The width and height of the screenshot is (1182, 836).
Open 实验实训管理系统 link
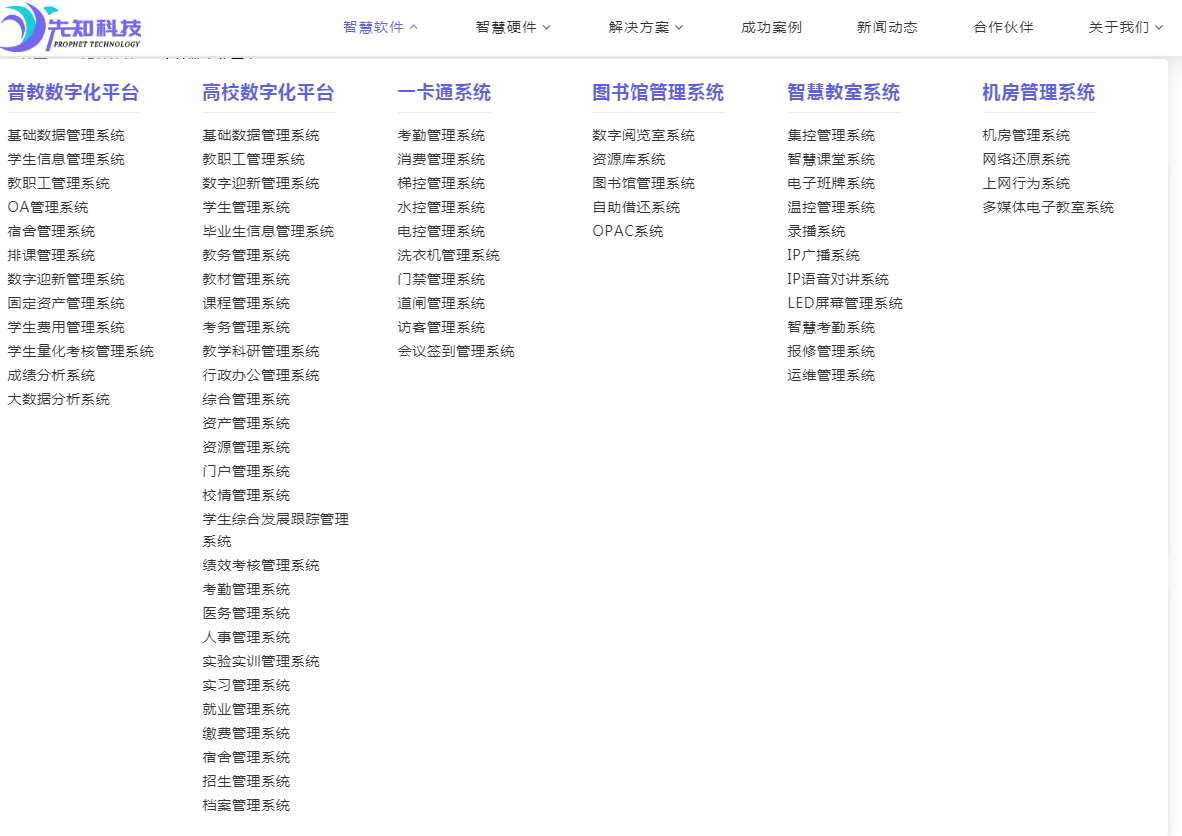point(261,661)
